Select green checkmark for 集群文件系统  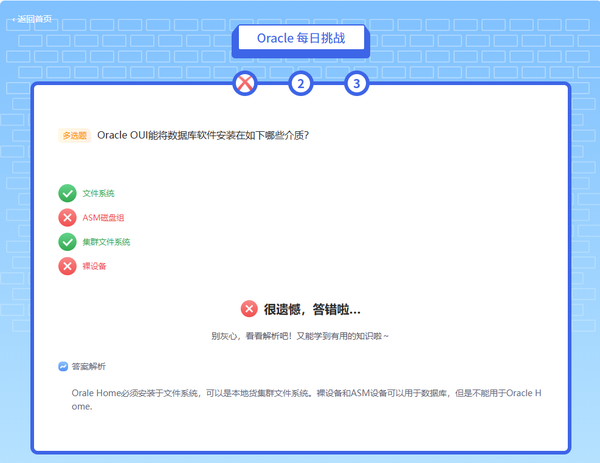pos(67,242)
